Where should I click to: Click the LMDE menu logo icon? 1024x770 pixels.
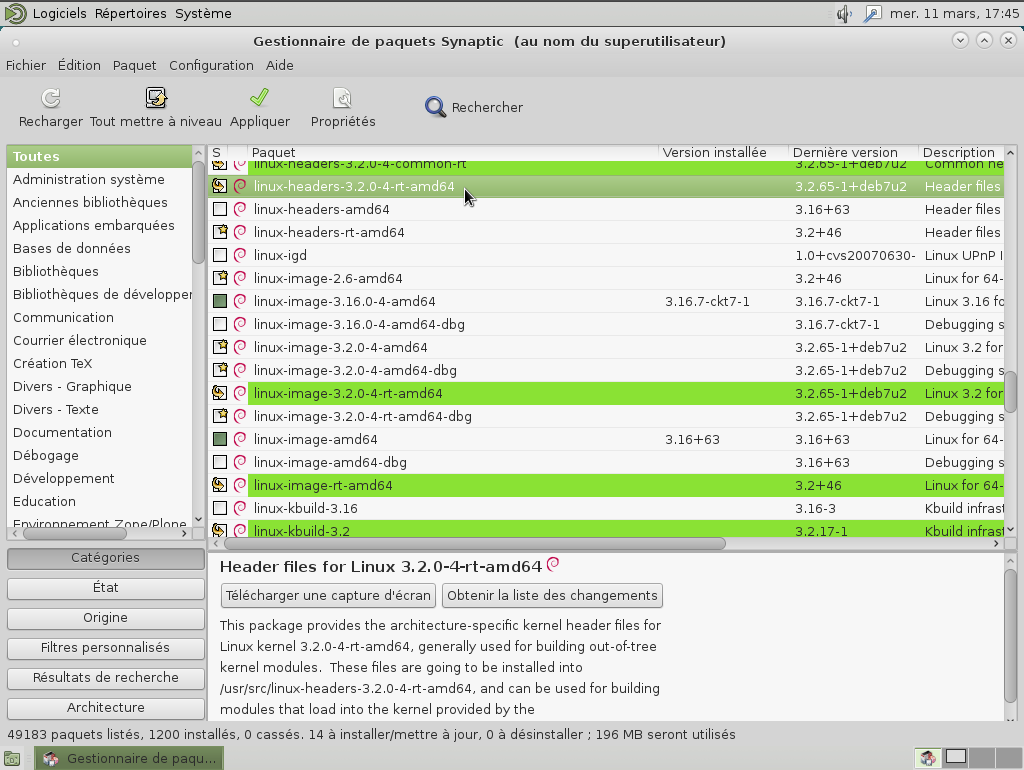15,14
